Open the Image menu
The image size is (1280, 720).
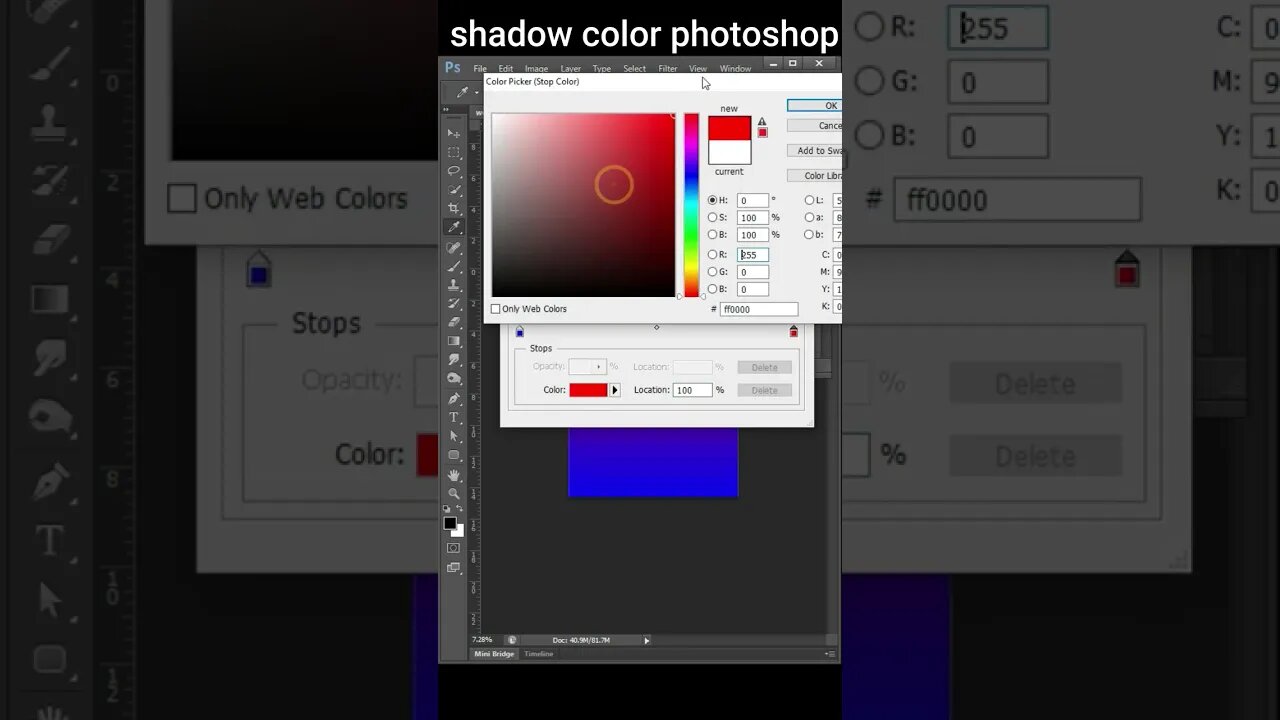click(x=537, y=69)
